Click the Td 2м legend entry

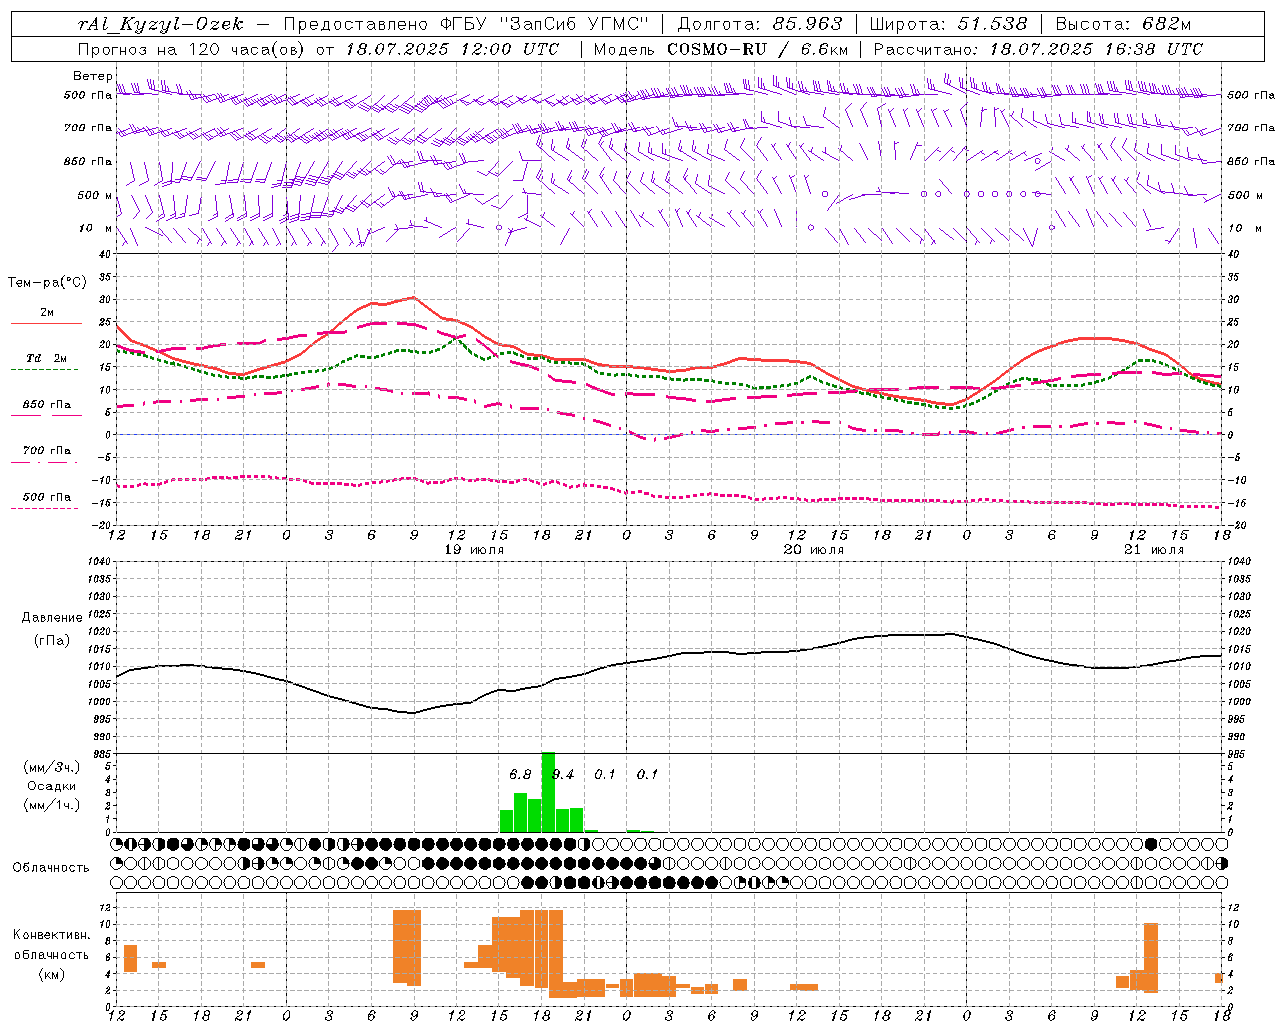click(x=46, y=358)
